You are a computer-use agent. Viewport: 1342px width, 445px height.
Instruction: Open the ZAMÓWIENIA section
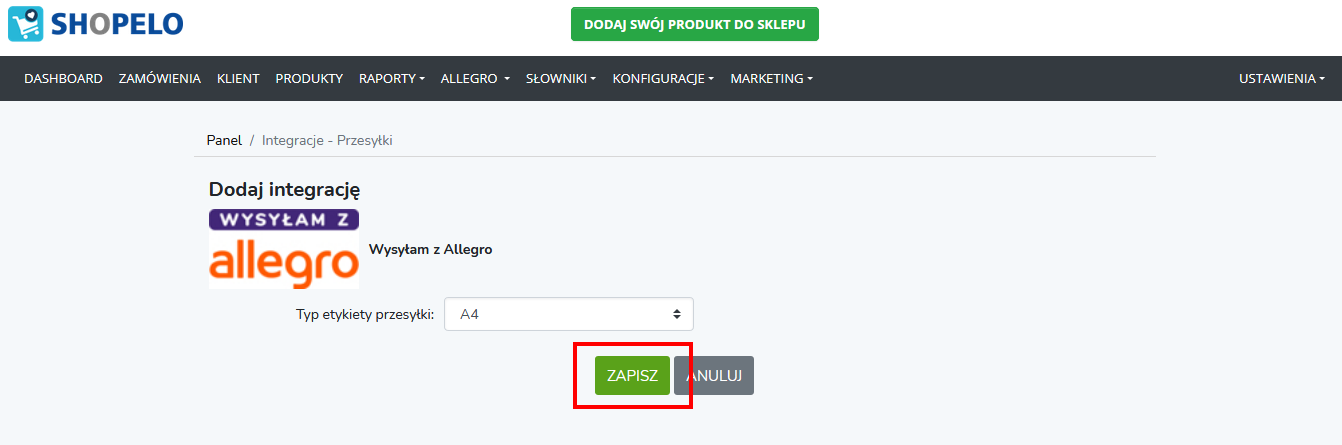160,78
